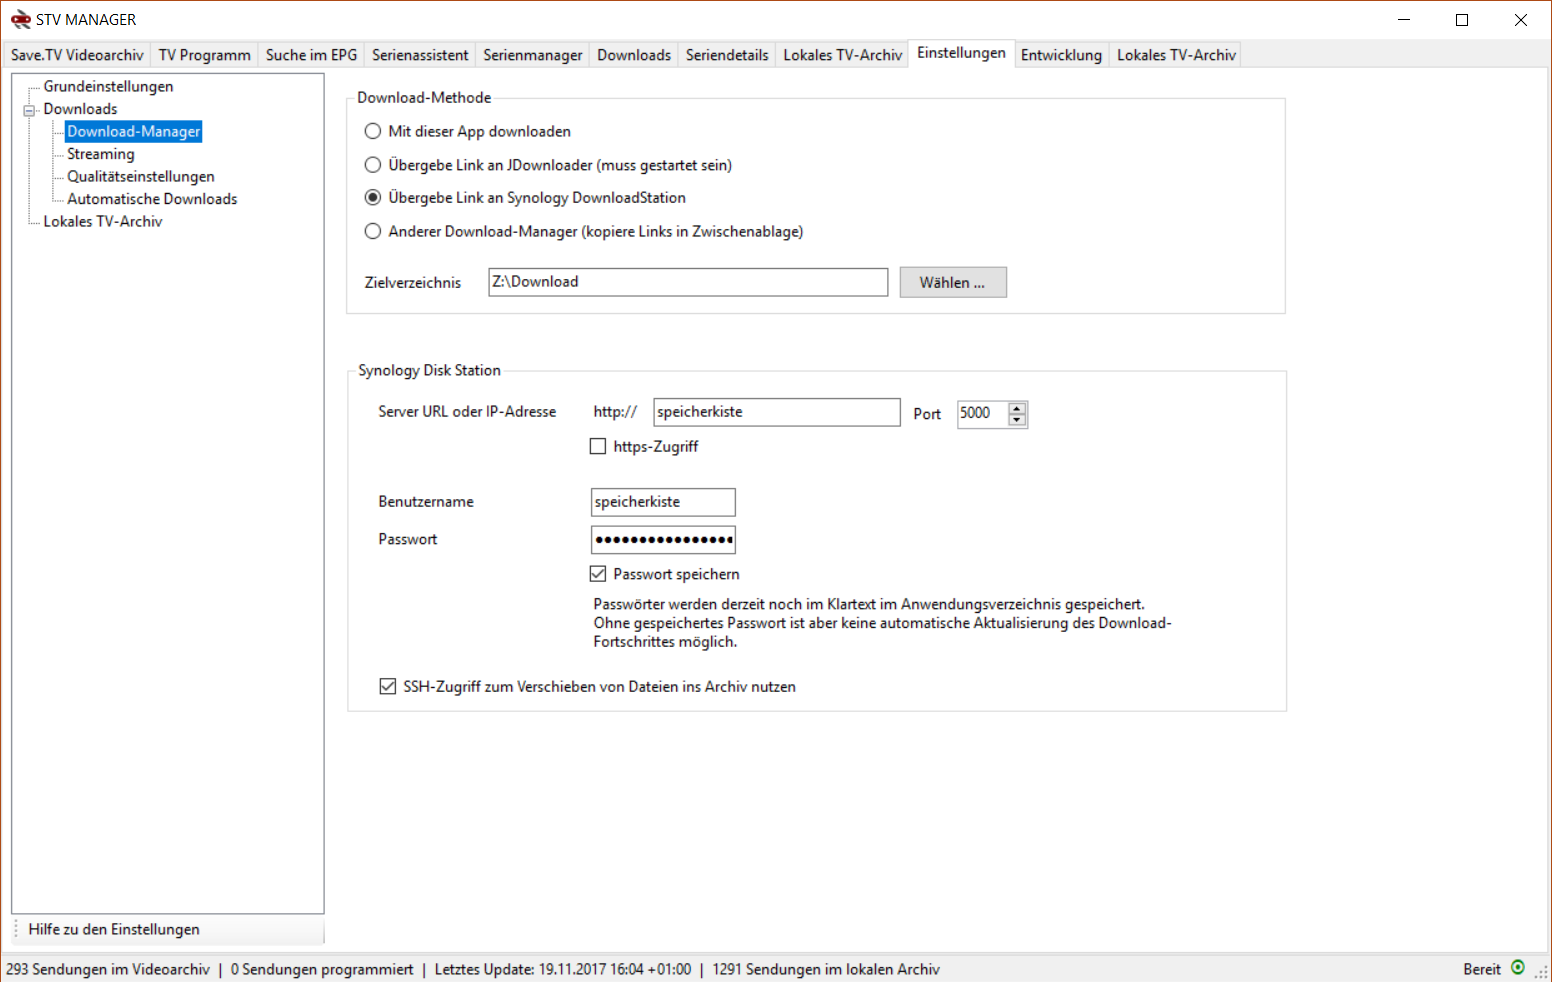Viewport: 1552px width, 982px height.
Task: Open 'Hilfe zu den Einstellungen' link
Action: click(x=114, y=929)
